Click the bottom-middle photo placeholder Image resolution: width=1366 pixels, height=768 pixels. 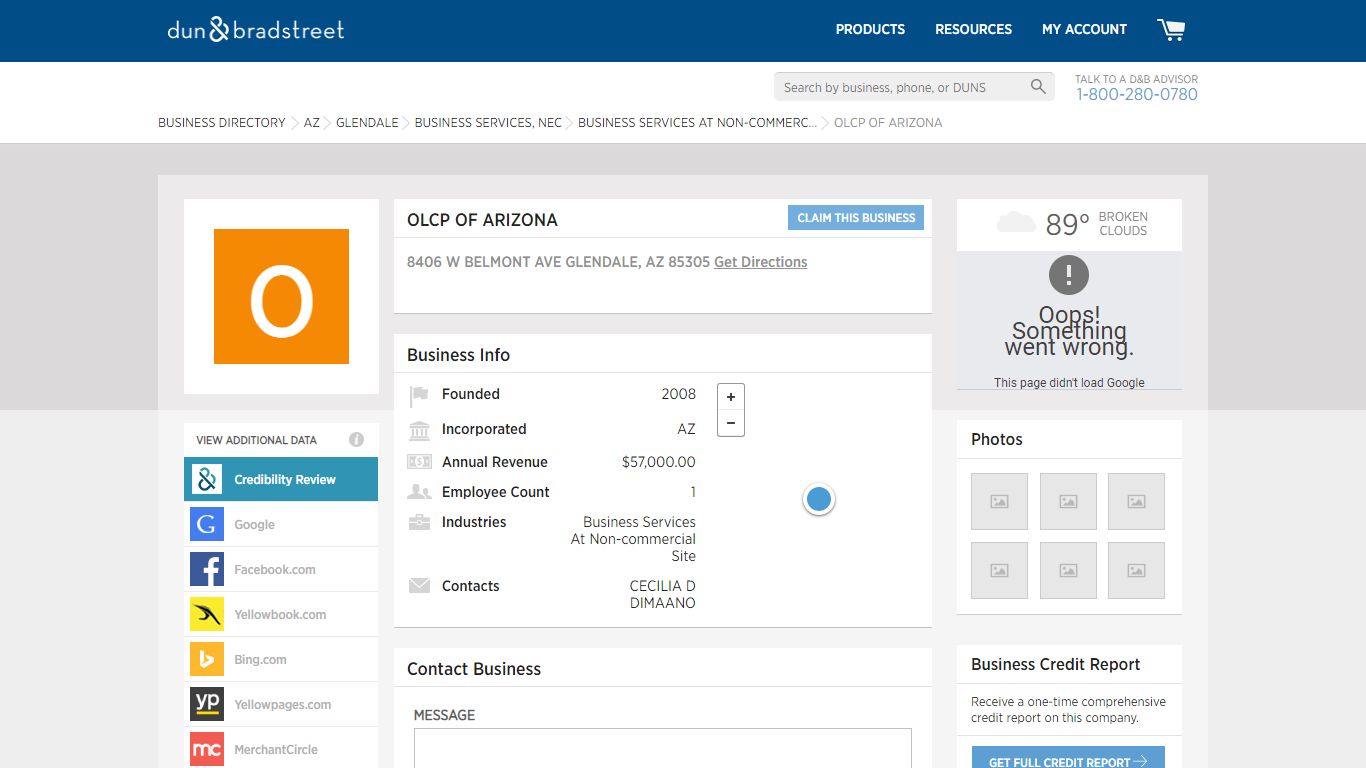(x=1068, y=570)
